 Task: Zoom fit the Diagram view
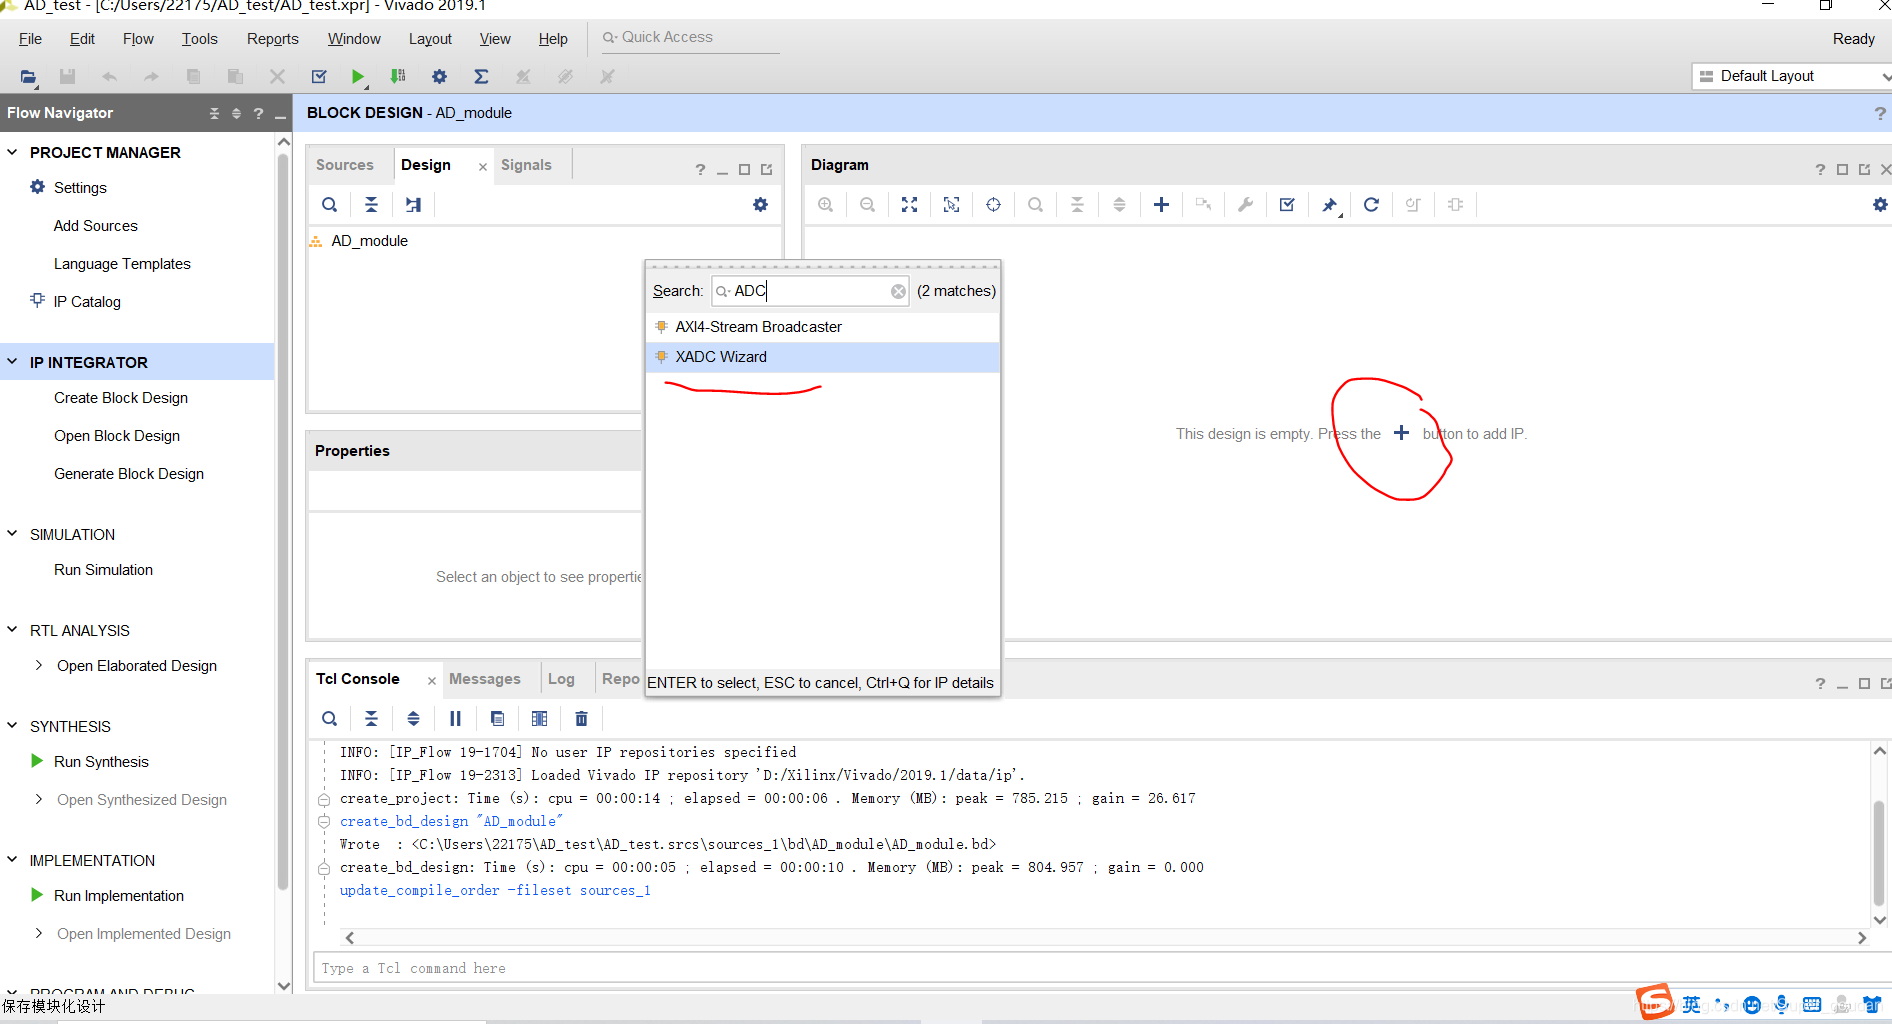pyautogui.click(x=909, y=205)
